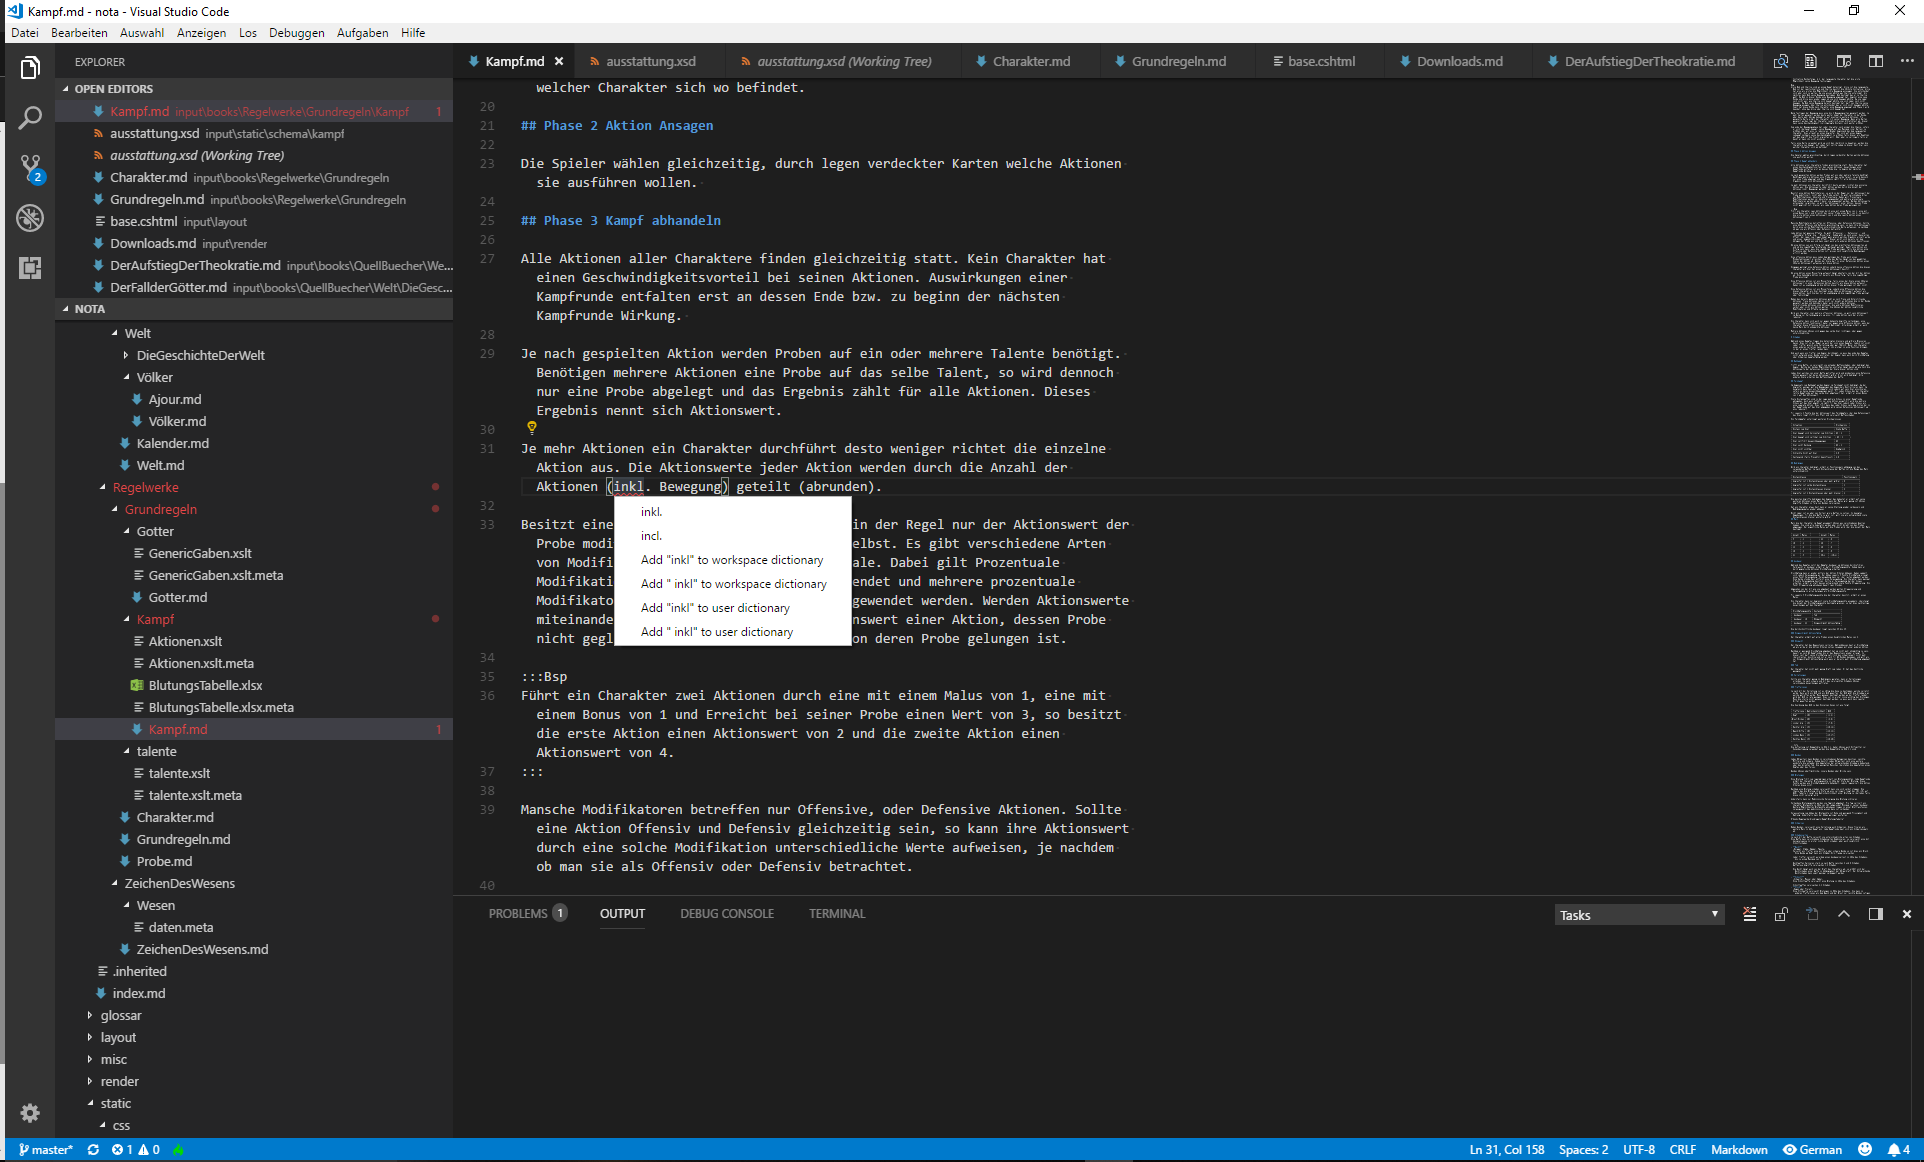
Task: Open the Source Control view icon
Action: click(30, 167)
